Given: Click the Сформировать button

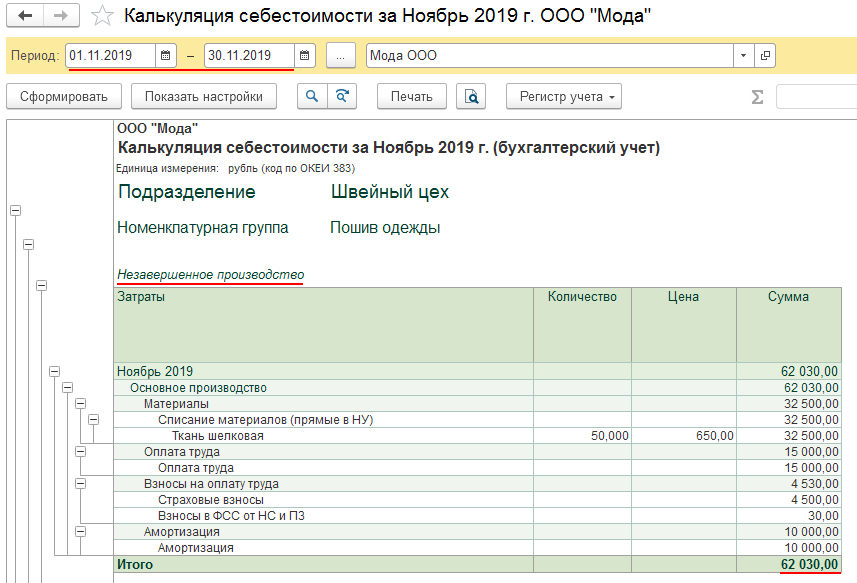Looking at the screenshot, I should coord(64,97).
